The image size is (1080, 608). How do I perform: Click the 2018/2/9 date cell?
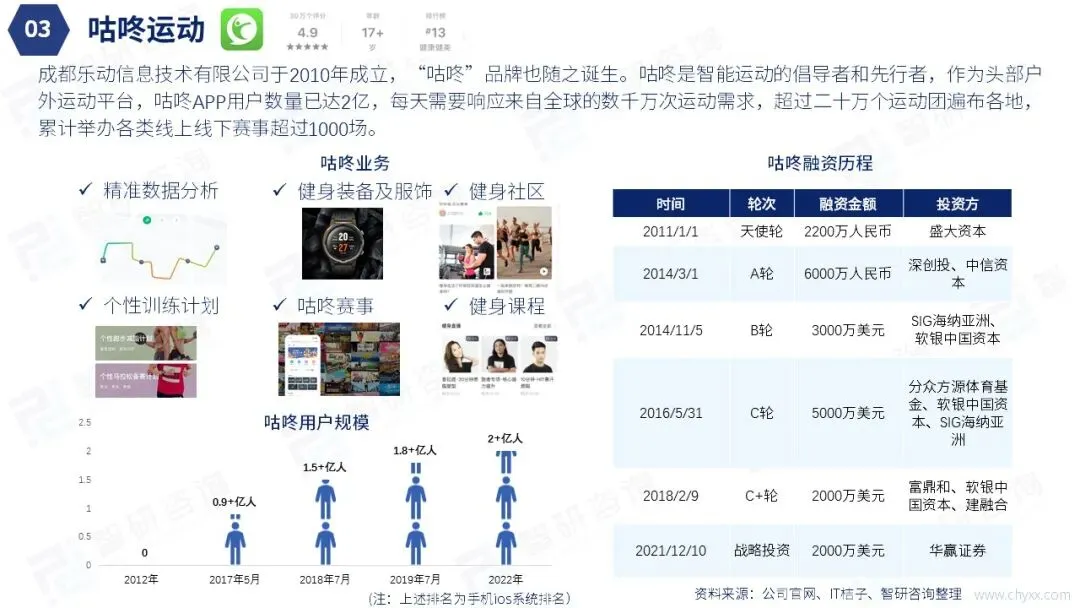coord(670,496)
